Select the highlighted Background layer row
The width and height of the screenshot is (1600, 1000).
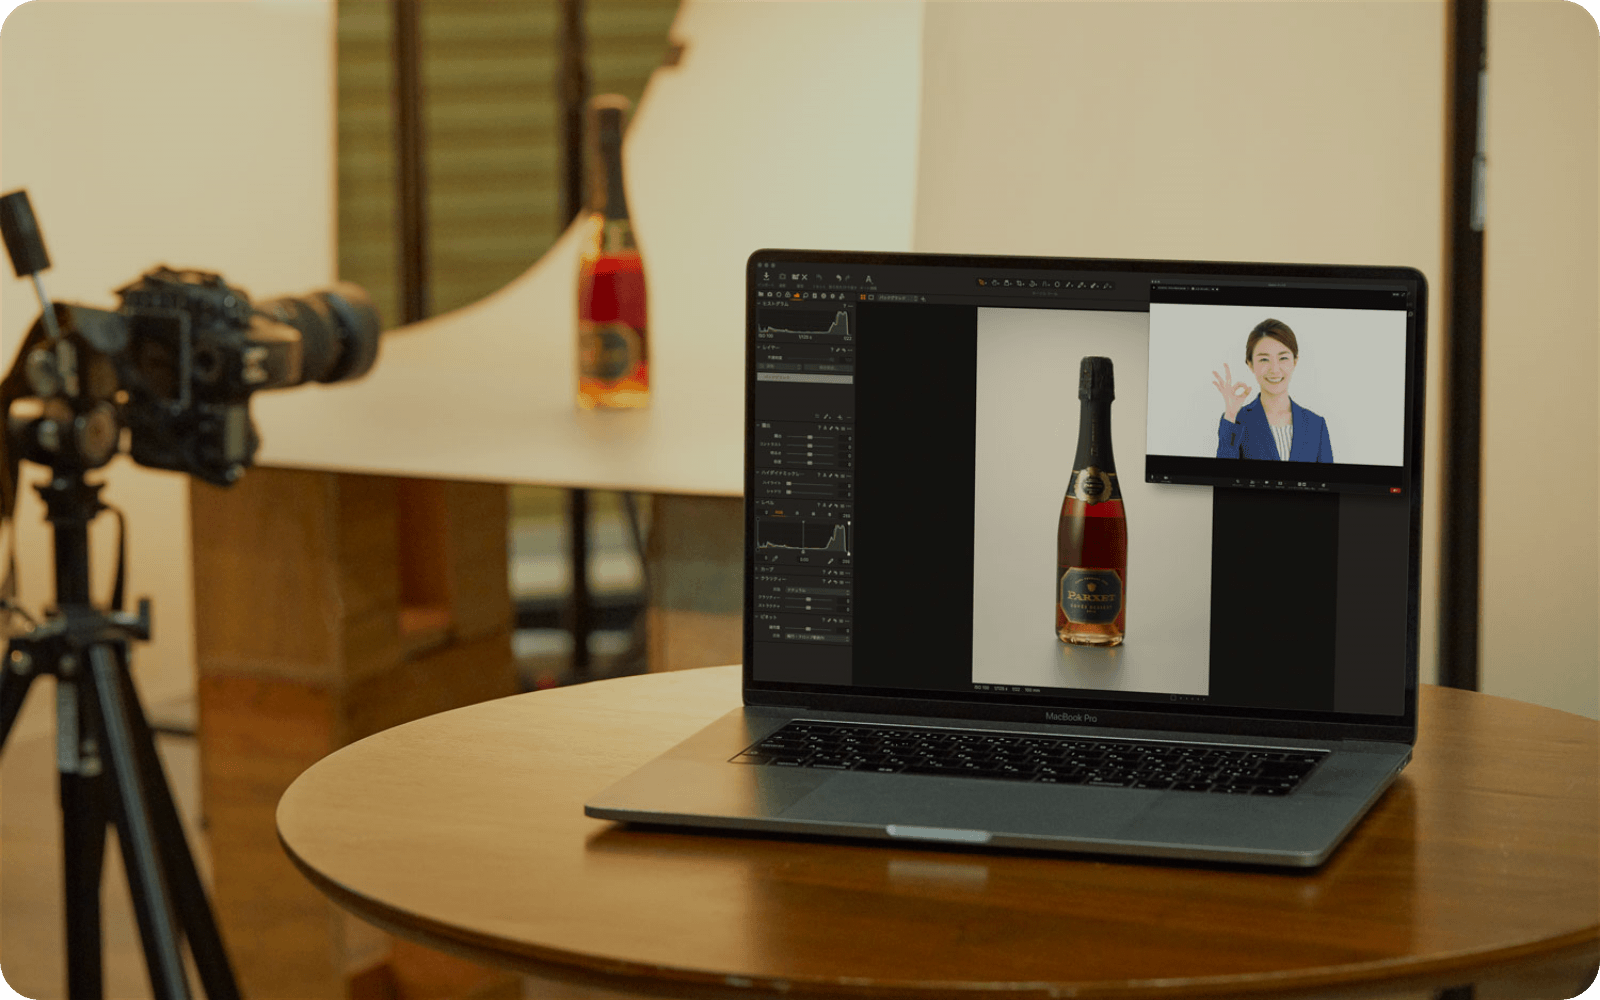[805, 378]
